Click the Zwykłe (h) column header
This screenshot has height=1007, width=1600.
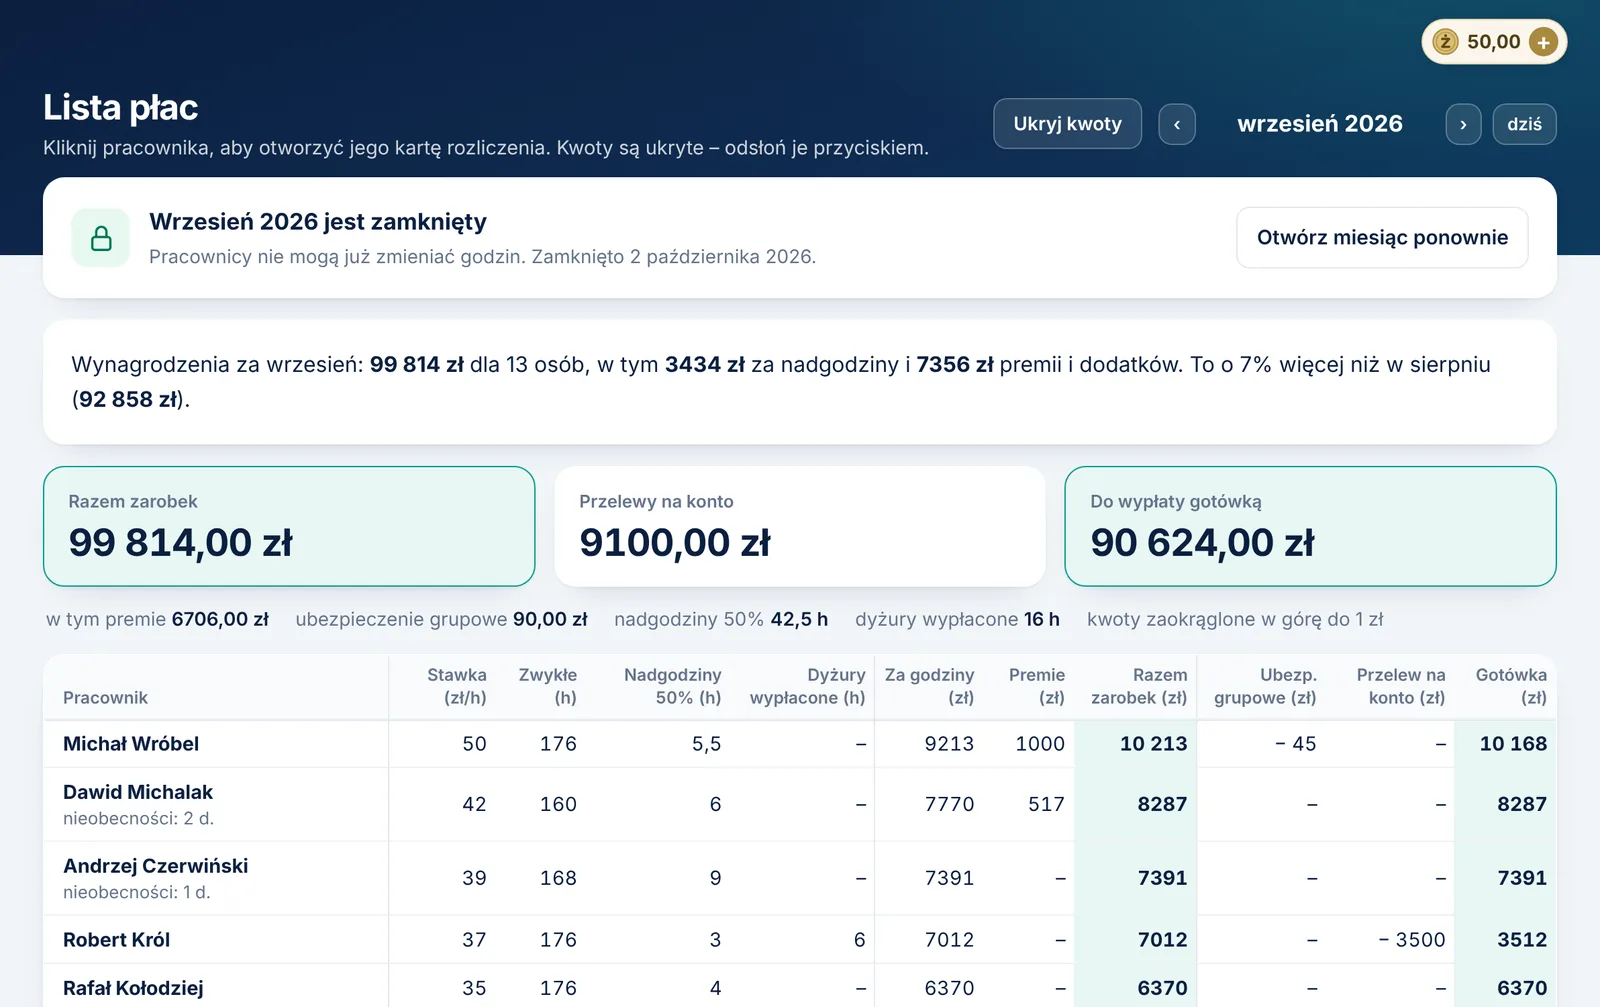click(x=547, y=686)
